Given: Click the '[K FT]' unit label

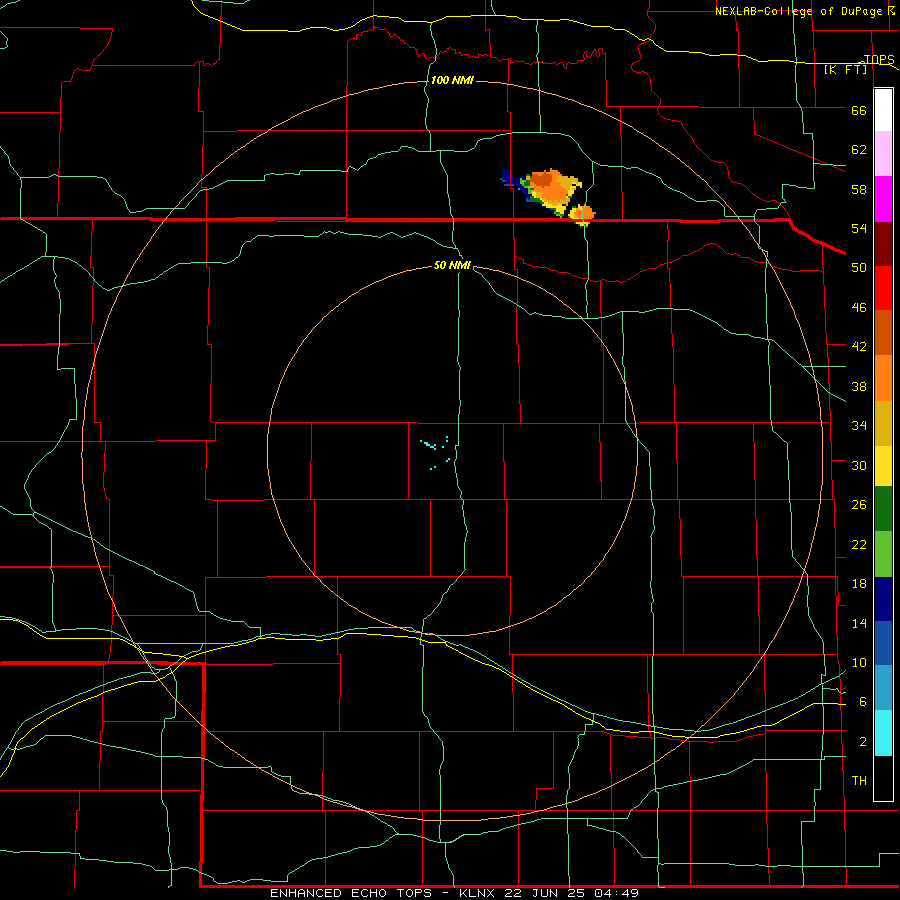Looking at the screenshot, I should (x=845, y=69).
